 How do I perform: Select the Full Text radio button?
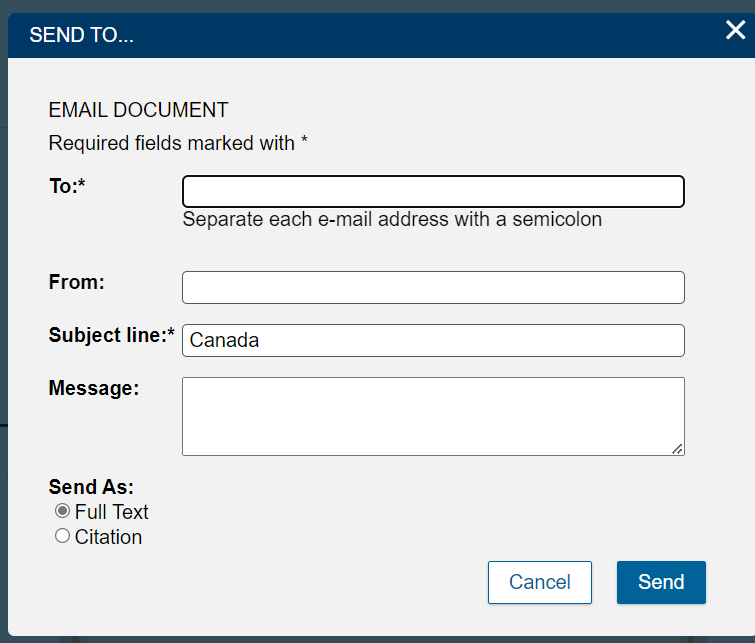62,511
